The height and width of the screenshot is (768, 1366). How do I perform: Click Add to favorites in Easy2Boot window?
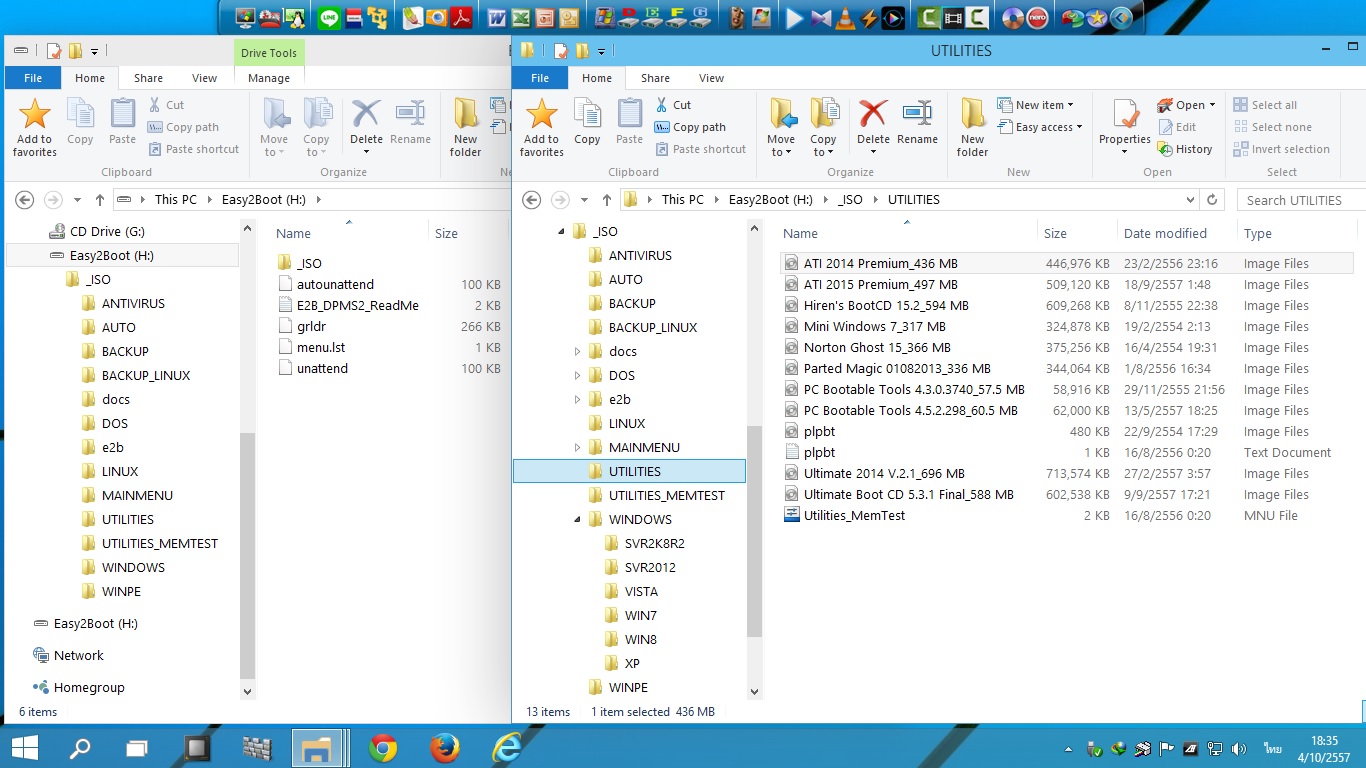(x=34, y=127)
